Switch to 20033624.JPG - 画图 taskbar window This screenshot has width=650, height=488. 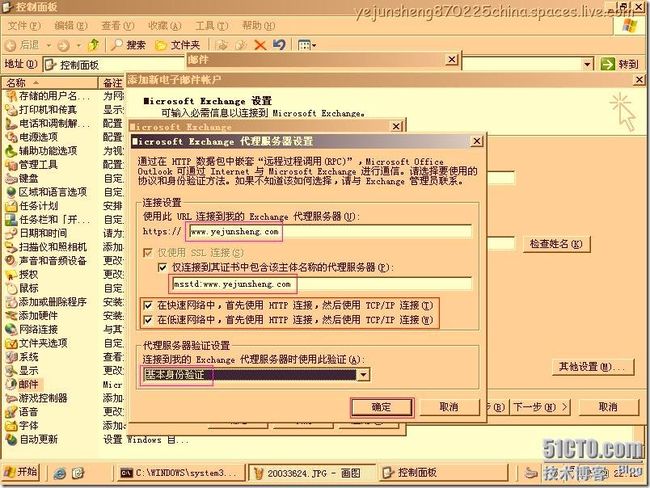click(311, 473)
